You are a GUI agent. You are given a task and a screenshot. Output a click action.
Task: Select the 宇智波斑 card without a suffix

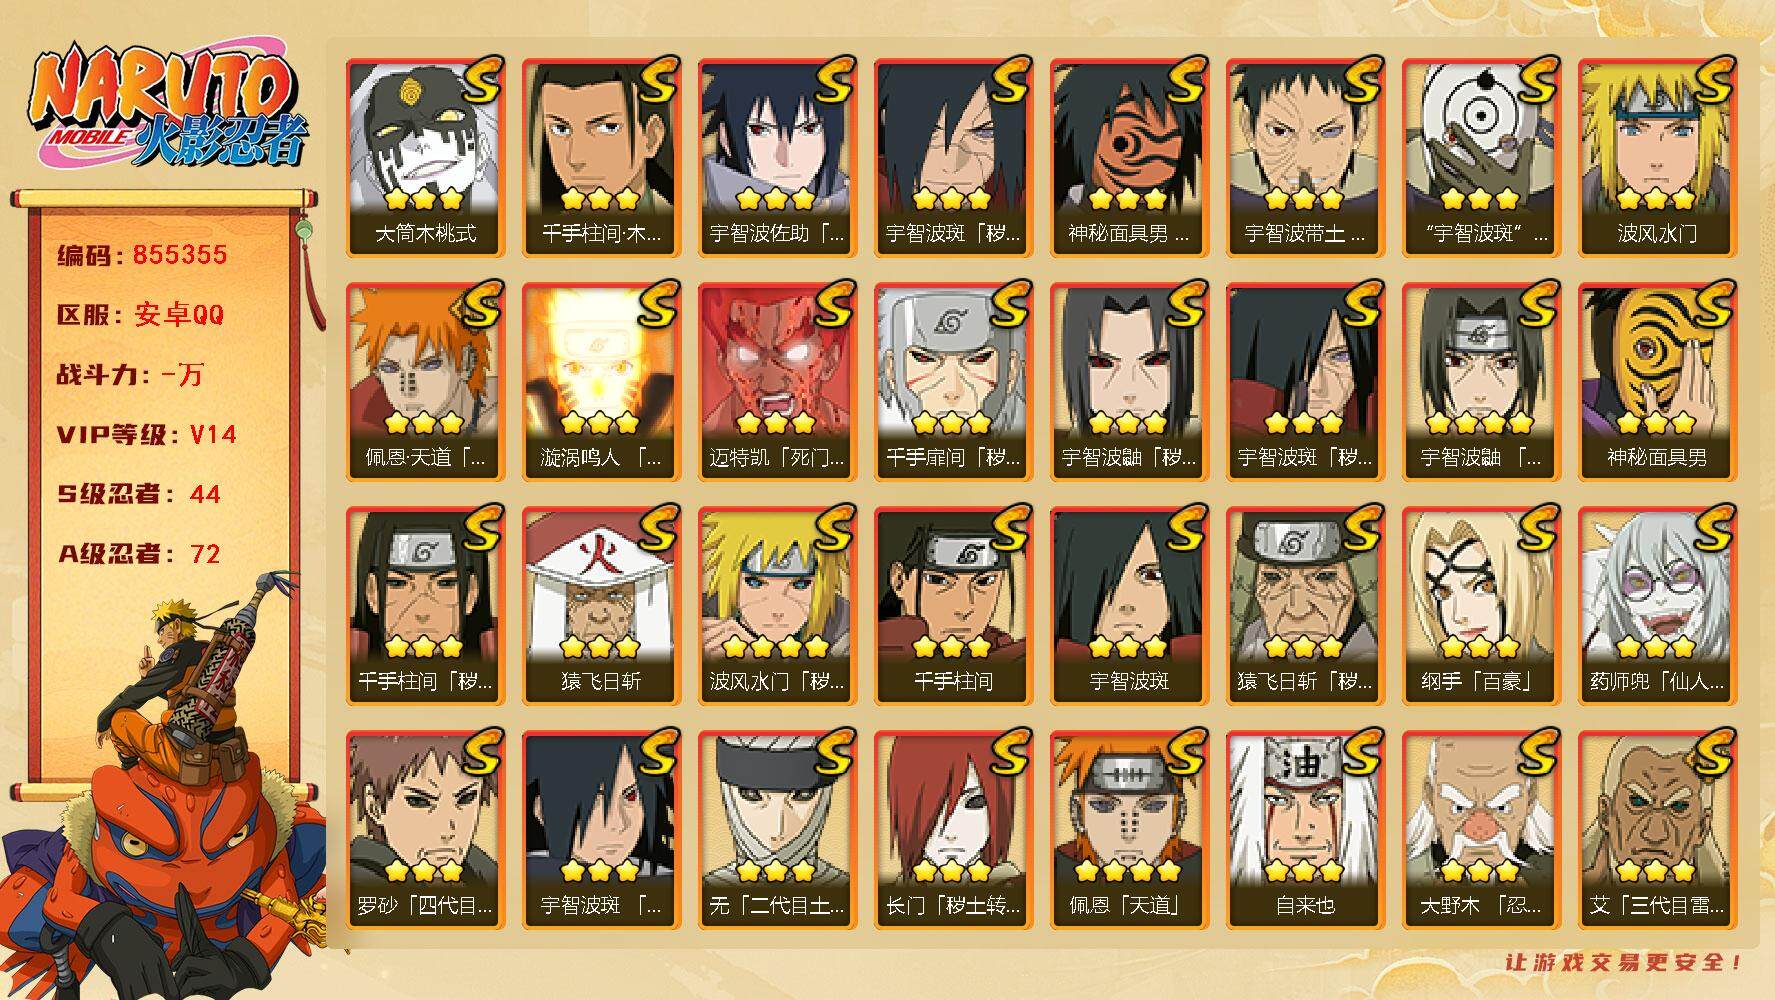(1129, 606)
